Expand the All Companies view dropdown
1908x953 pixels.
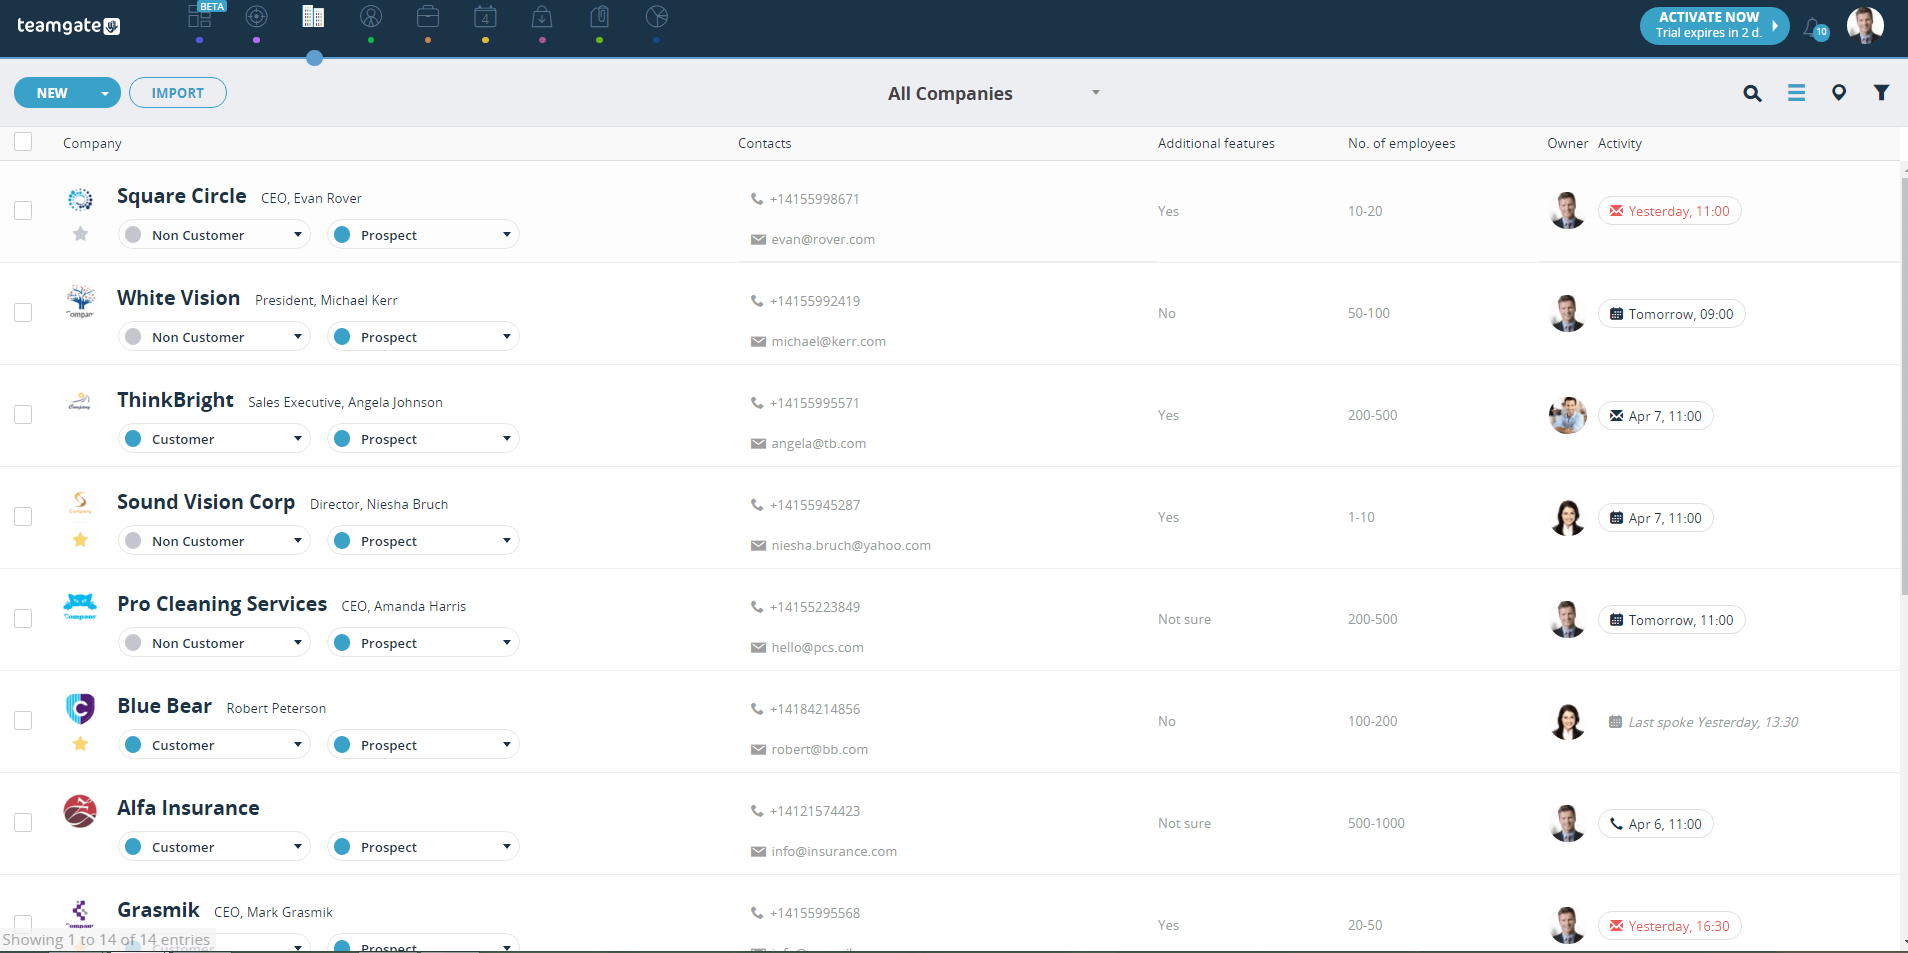[1096, 93]
